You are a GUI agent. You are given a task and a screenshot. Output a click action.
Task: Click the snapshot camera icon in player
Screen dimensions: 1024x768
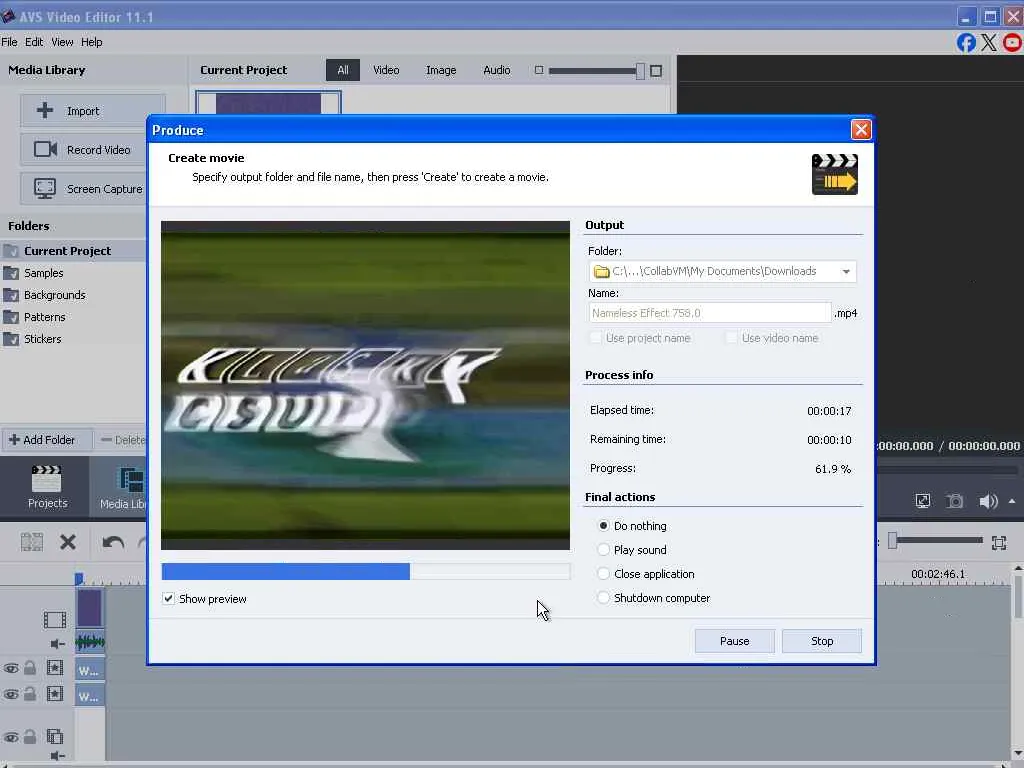(x=955, y=502)
